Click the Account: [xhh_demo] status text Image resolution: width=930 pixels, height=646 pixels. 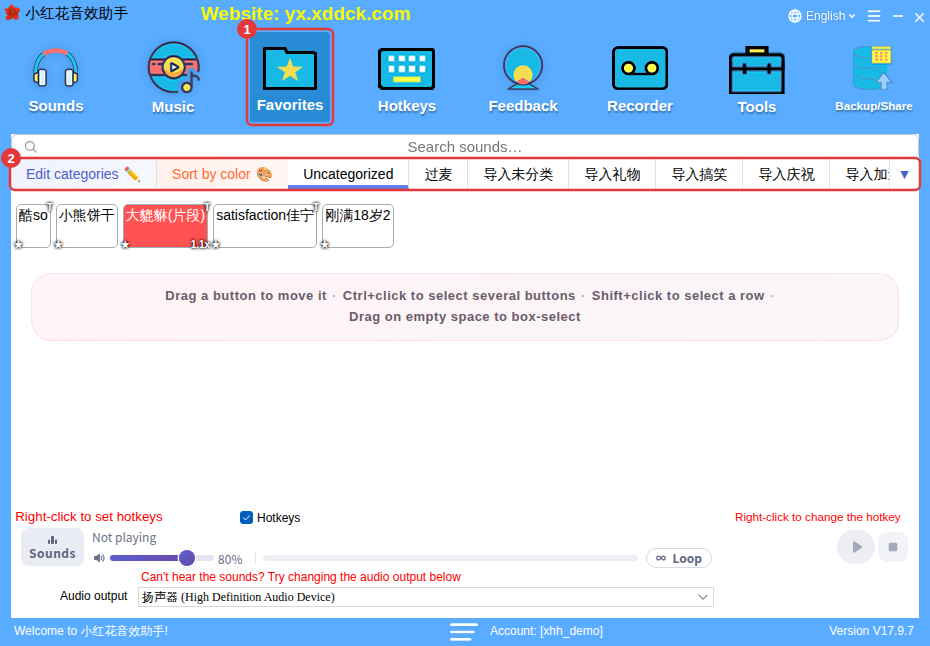tap(546, 631)
